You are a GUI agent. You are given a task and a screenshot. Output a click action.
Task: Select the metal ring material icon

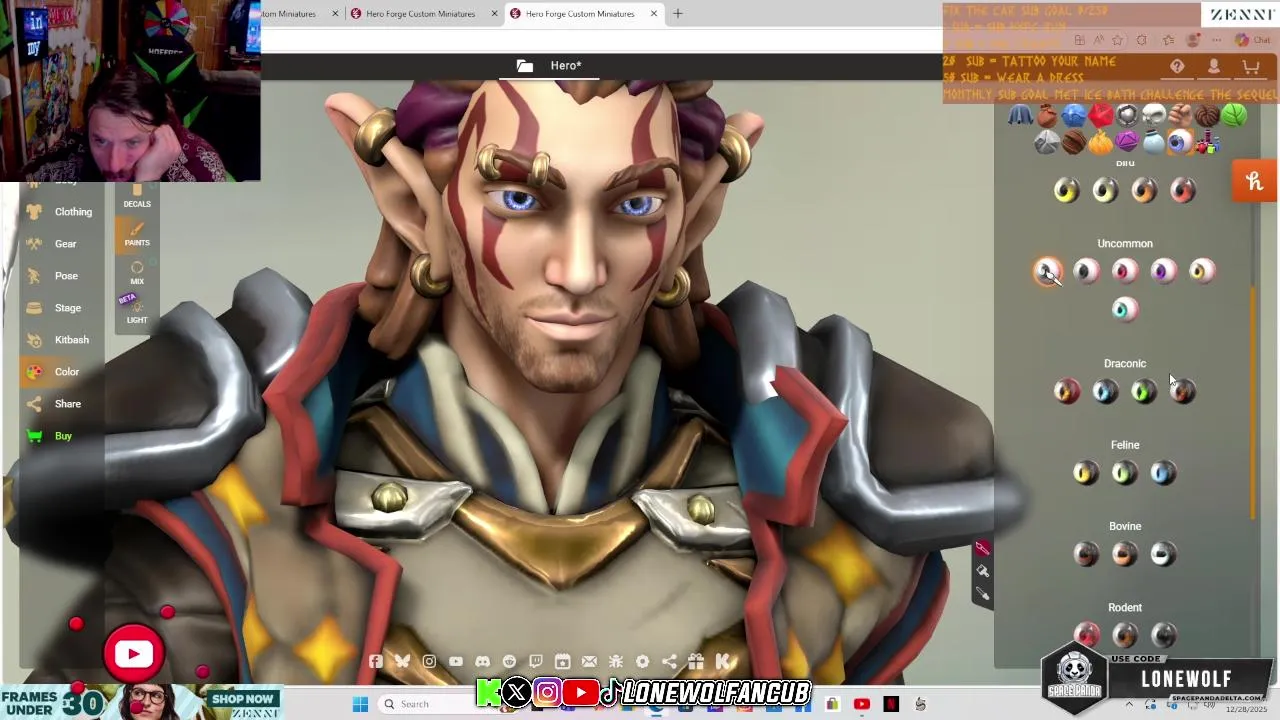click(x=1127, y=116)
